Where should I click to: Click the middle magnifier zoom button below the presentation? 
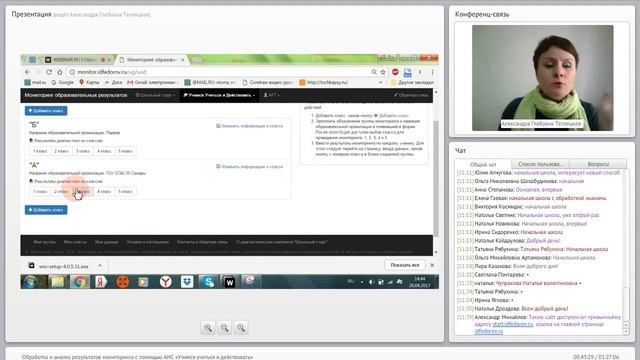click(x=224, y=327)
